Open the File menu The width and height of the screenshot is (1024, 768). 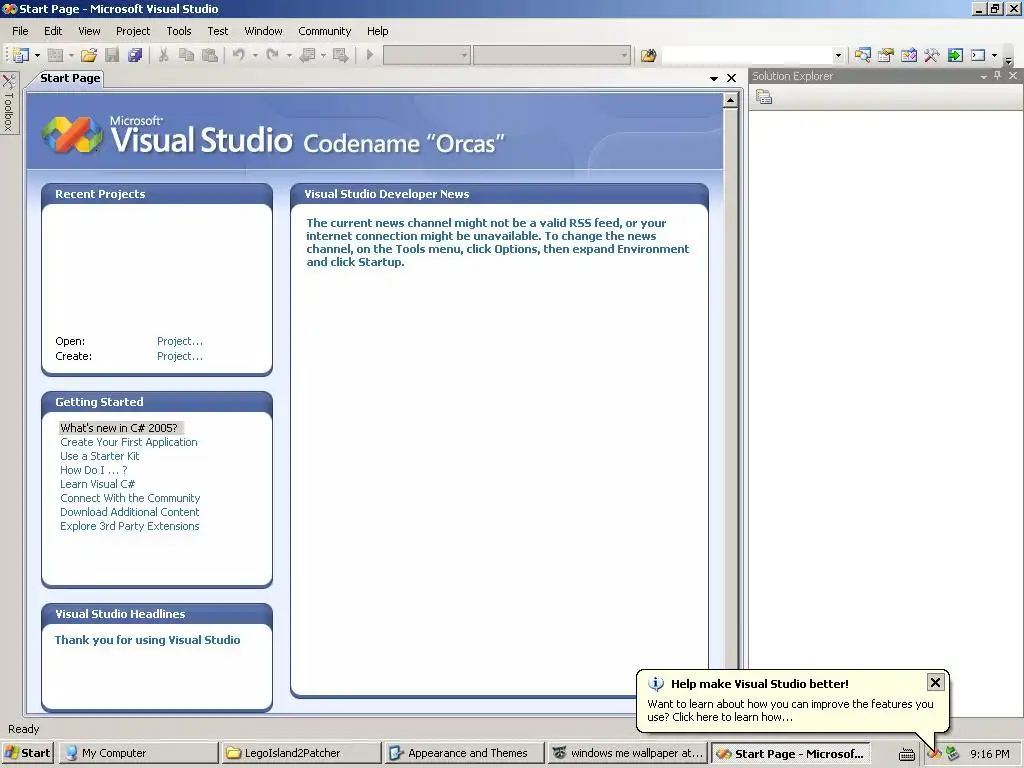click(20, 31)
